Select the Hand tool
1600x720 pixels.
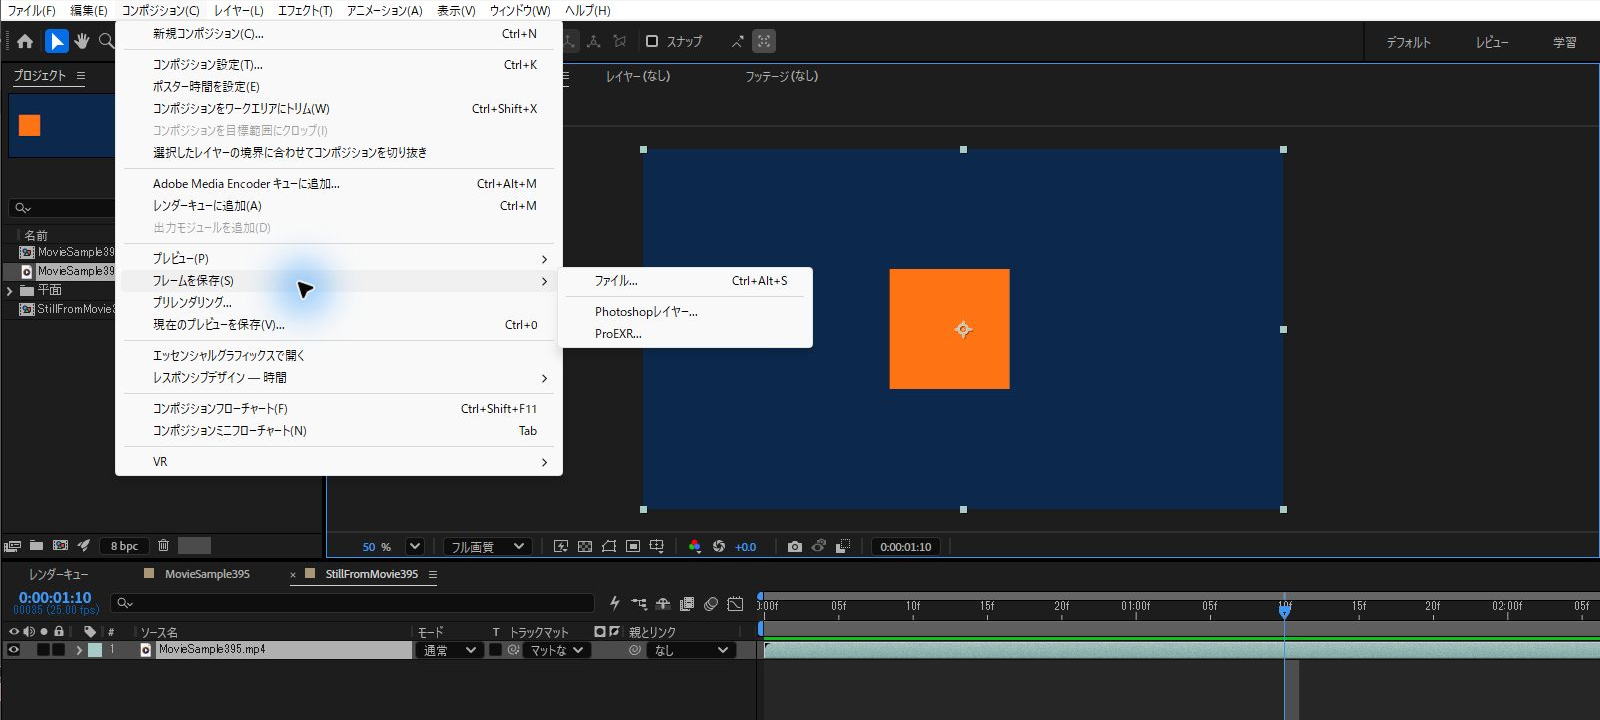tap(82, 41)
